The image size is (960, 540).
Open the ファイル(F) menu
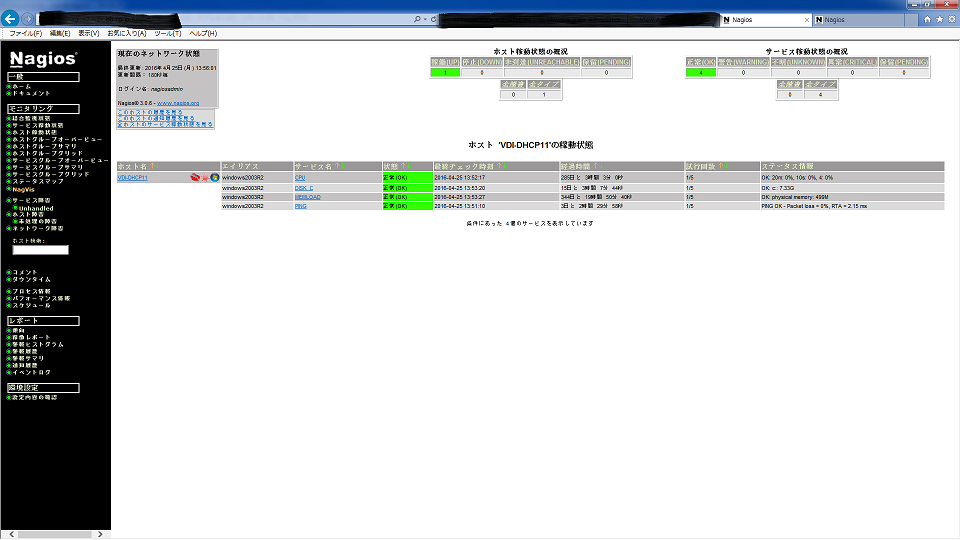(x=25, y=33)
